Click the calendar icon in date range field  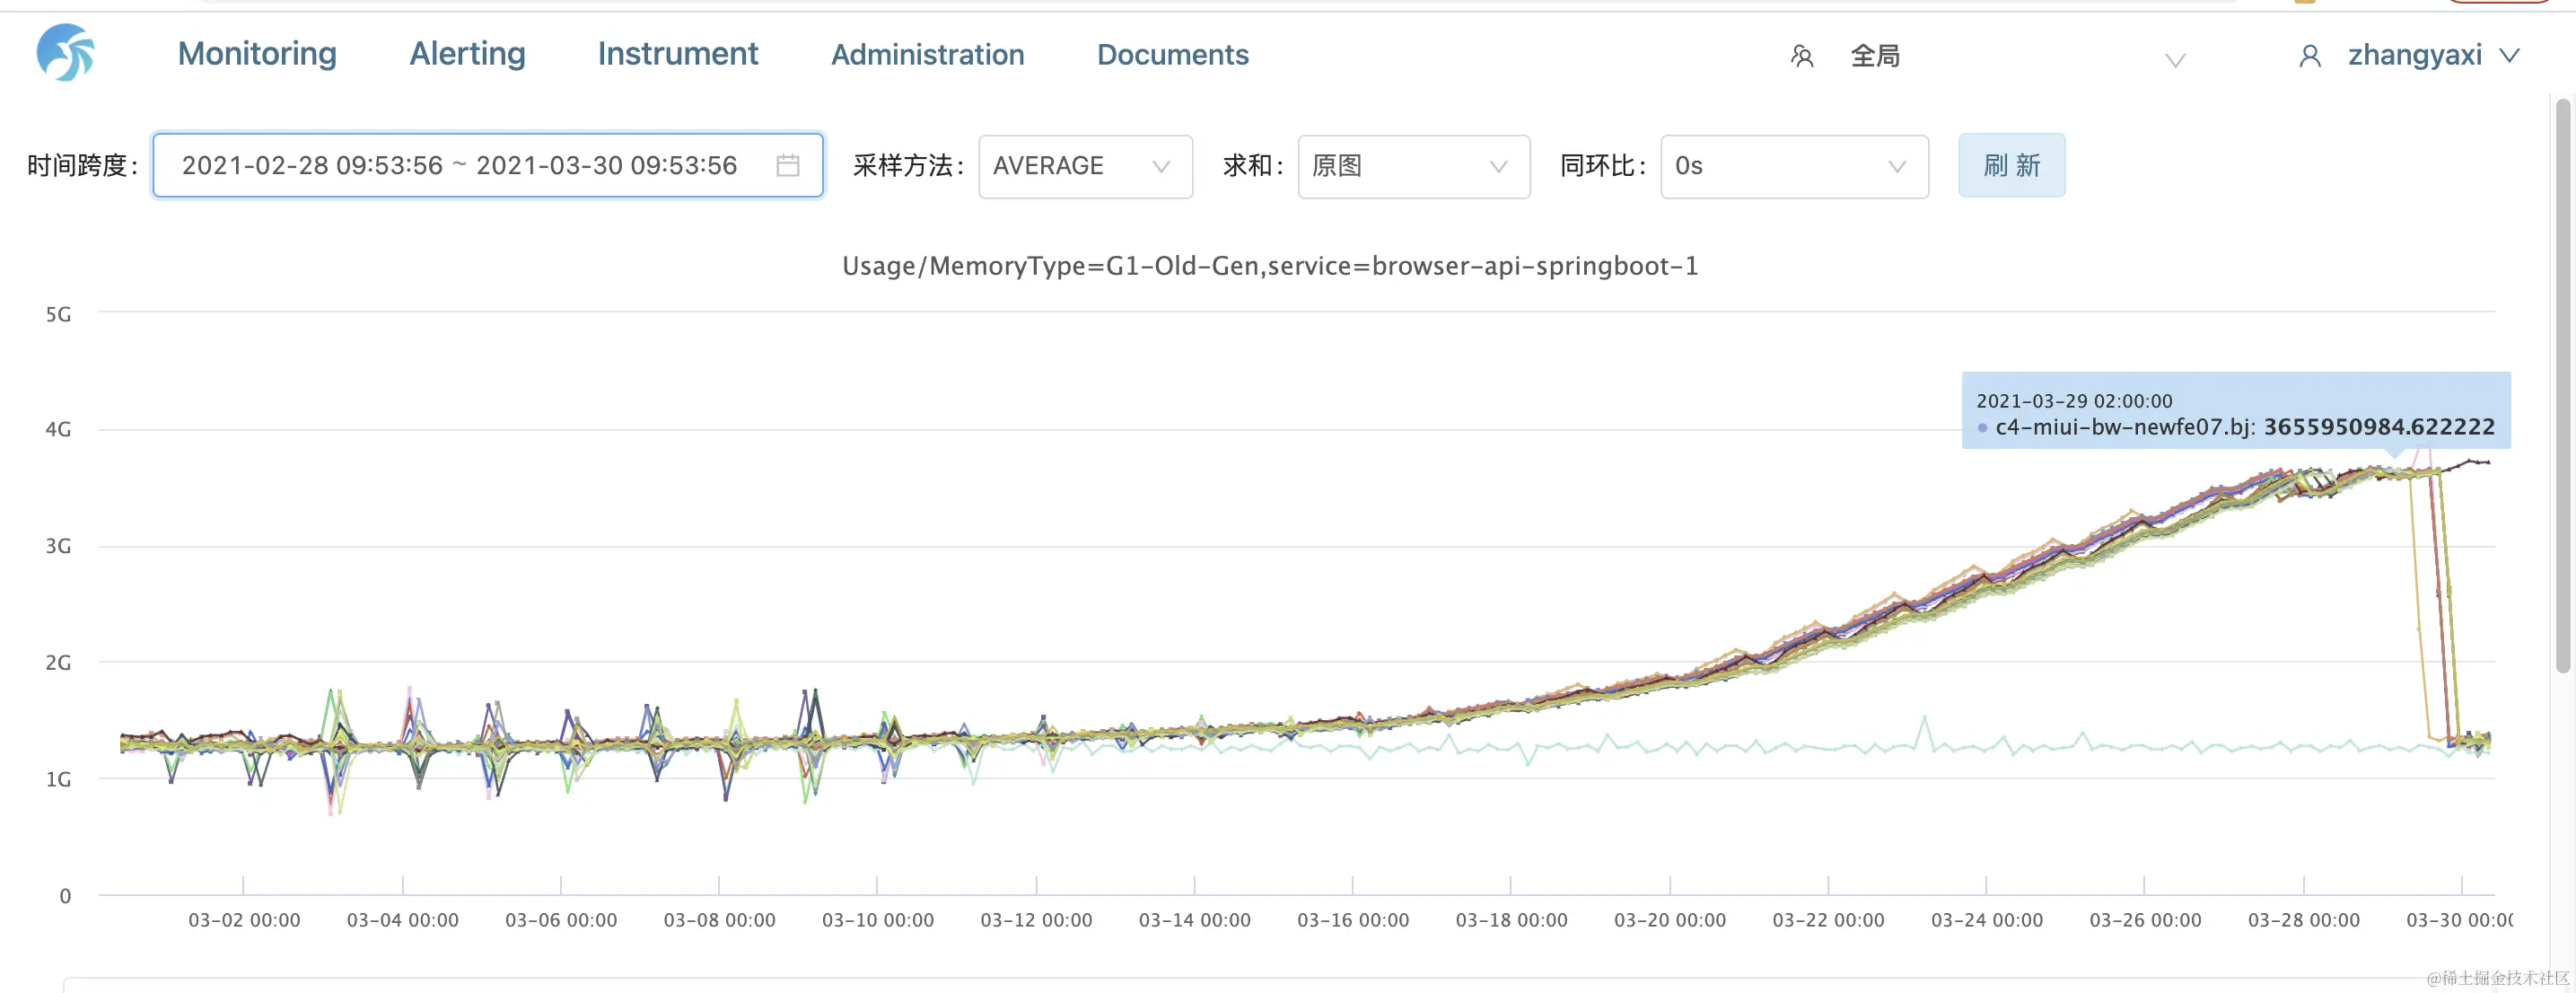[787, 165]
